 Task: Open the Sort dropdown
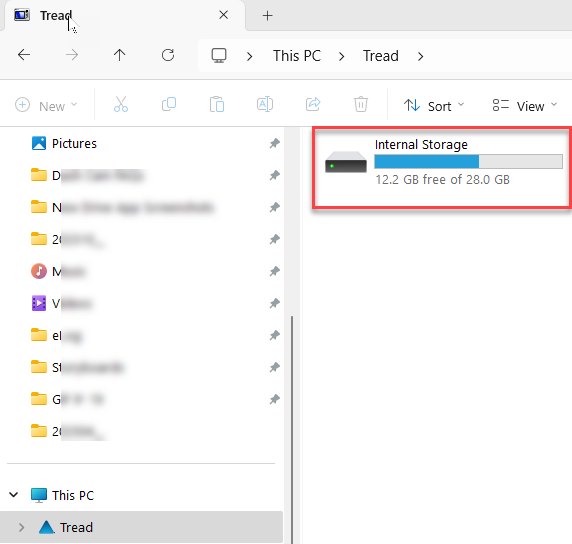434,106
